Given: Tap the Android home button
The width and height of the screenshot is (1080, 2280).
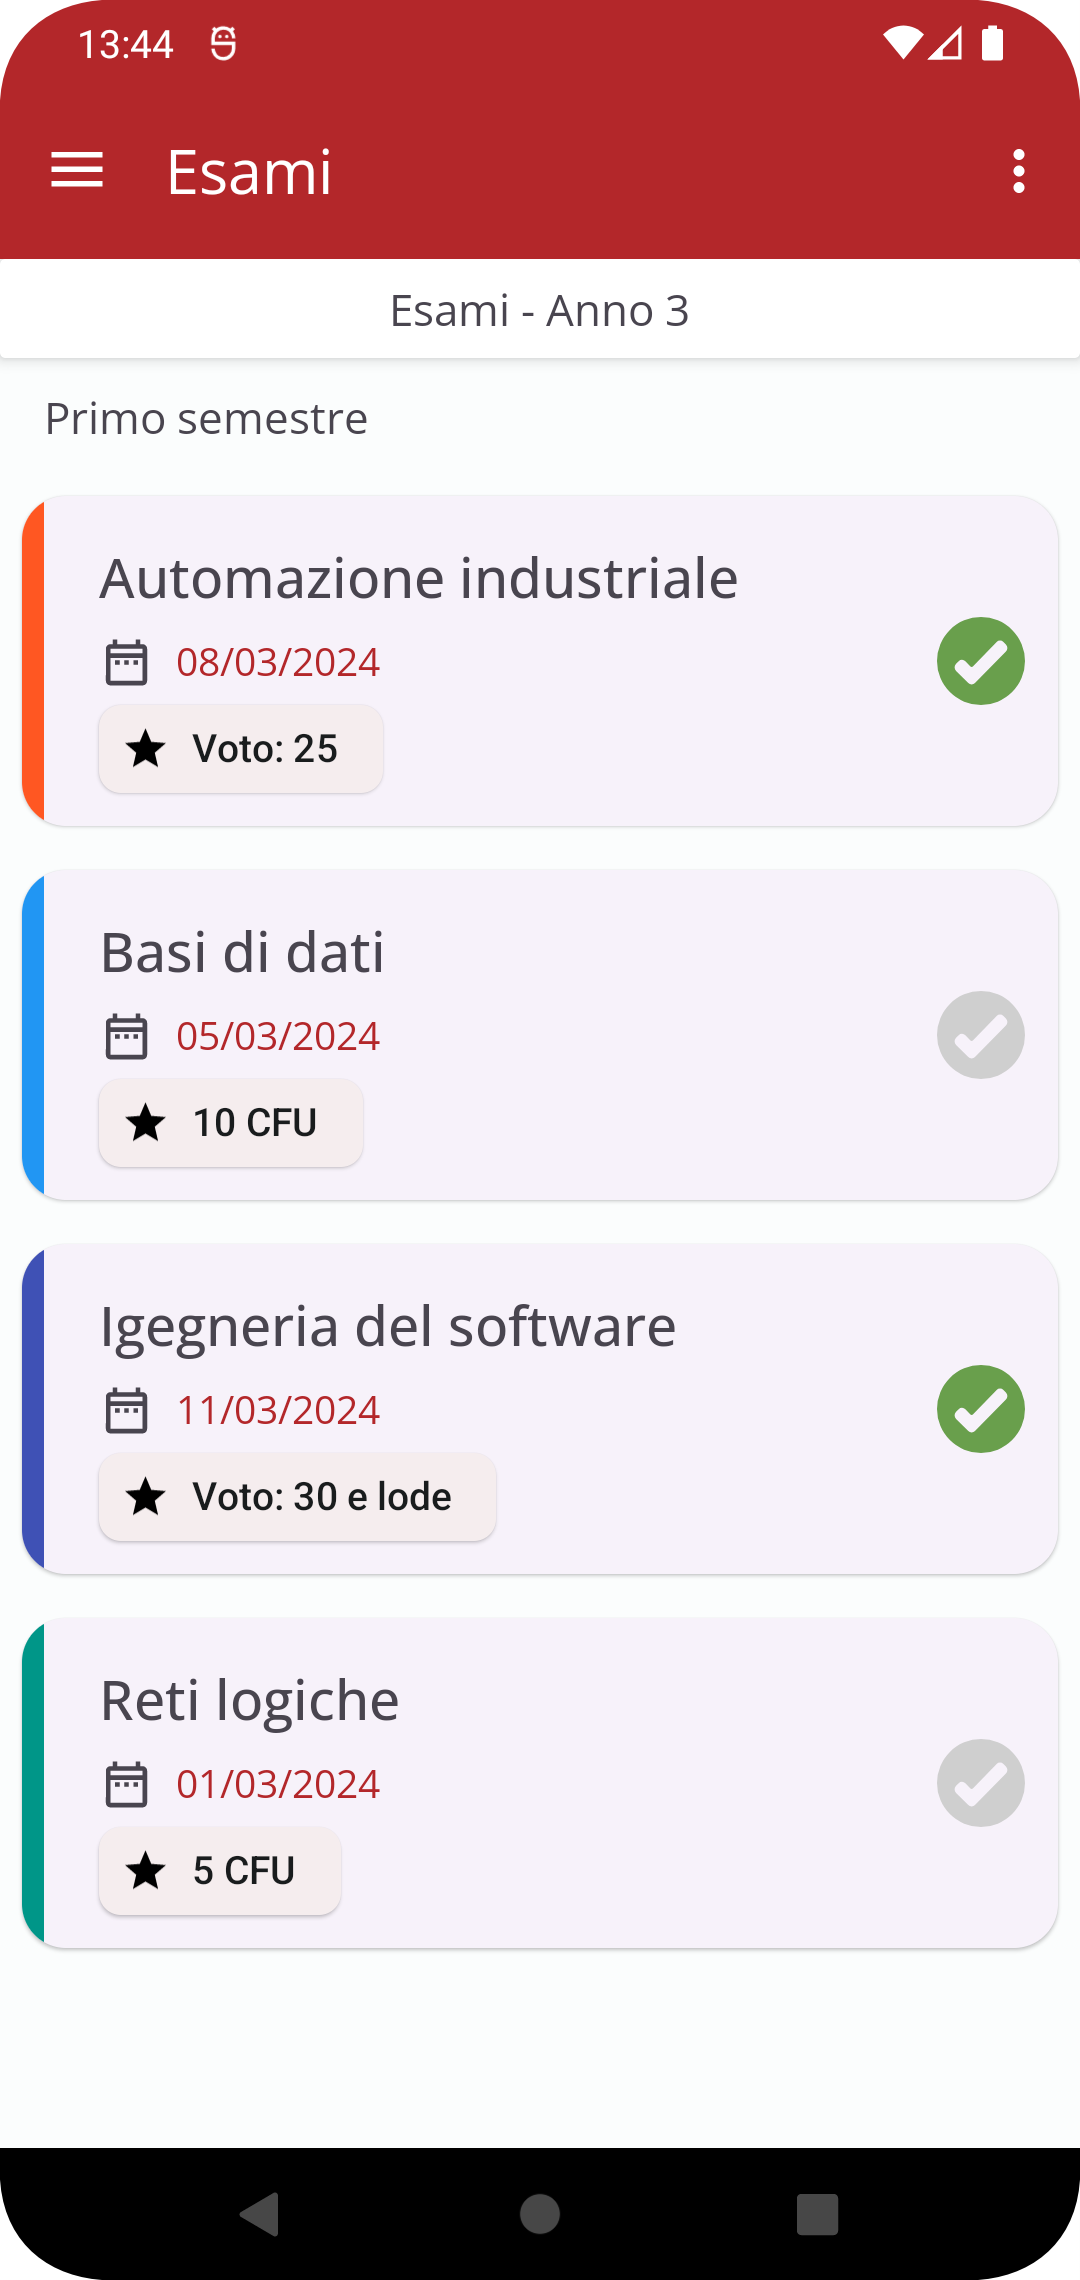Looking at the screenshot, I should click(x=540, y=2214).
